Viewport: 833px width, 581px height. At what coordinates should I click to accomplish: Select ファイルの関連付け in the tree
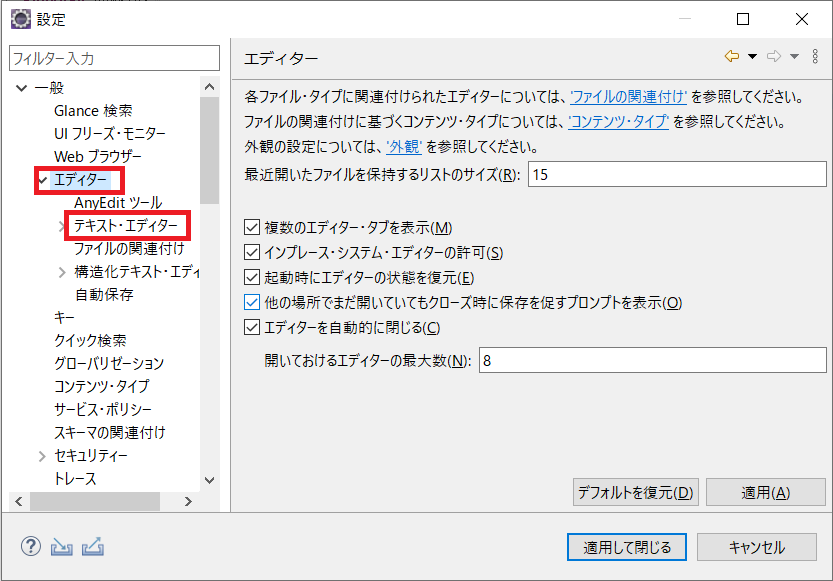[129, 249]
